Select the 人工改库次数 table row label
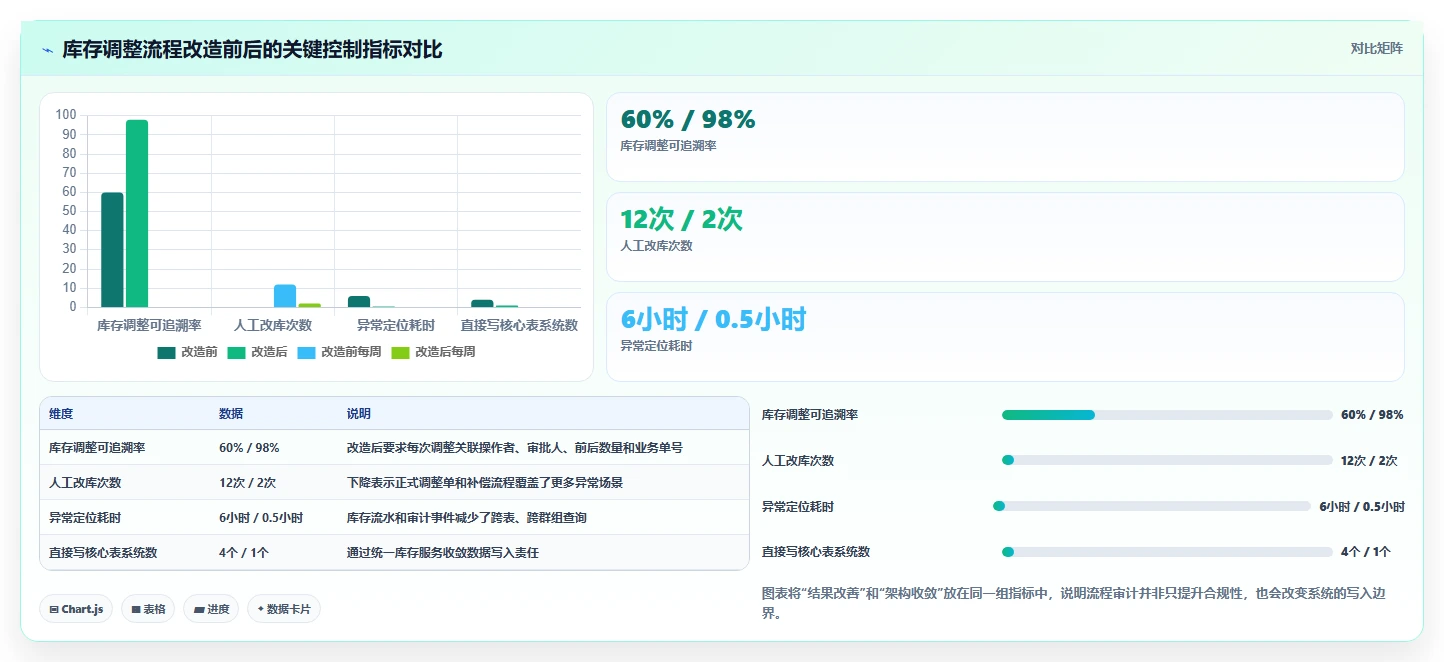Viewport: 1444px width, 662px height. click(x=85, y=482)
